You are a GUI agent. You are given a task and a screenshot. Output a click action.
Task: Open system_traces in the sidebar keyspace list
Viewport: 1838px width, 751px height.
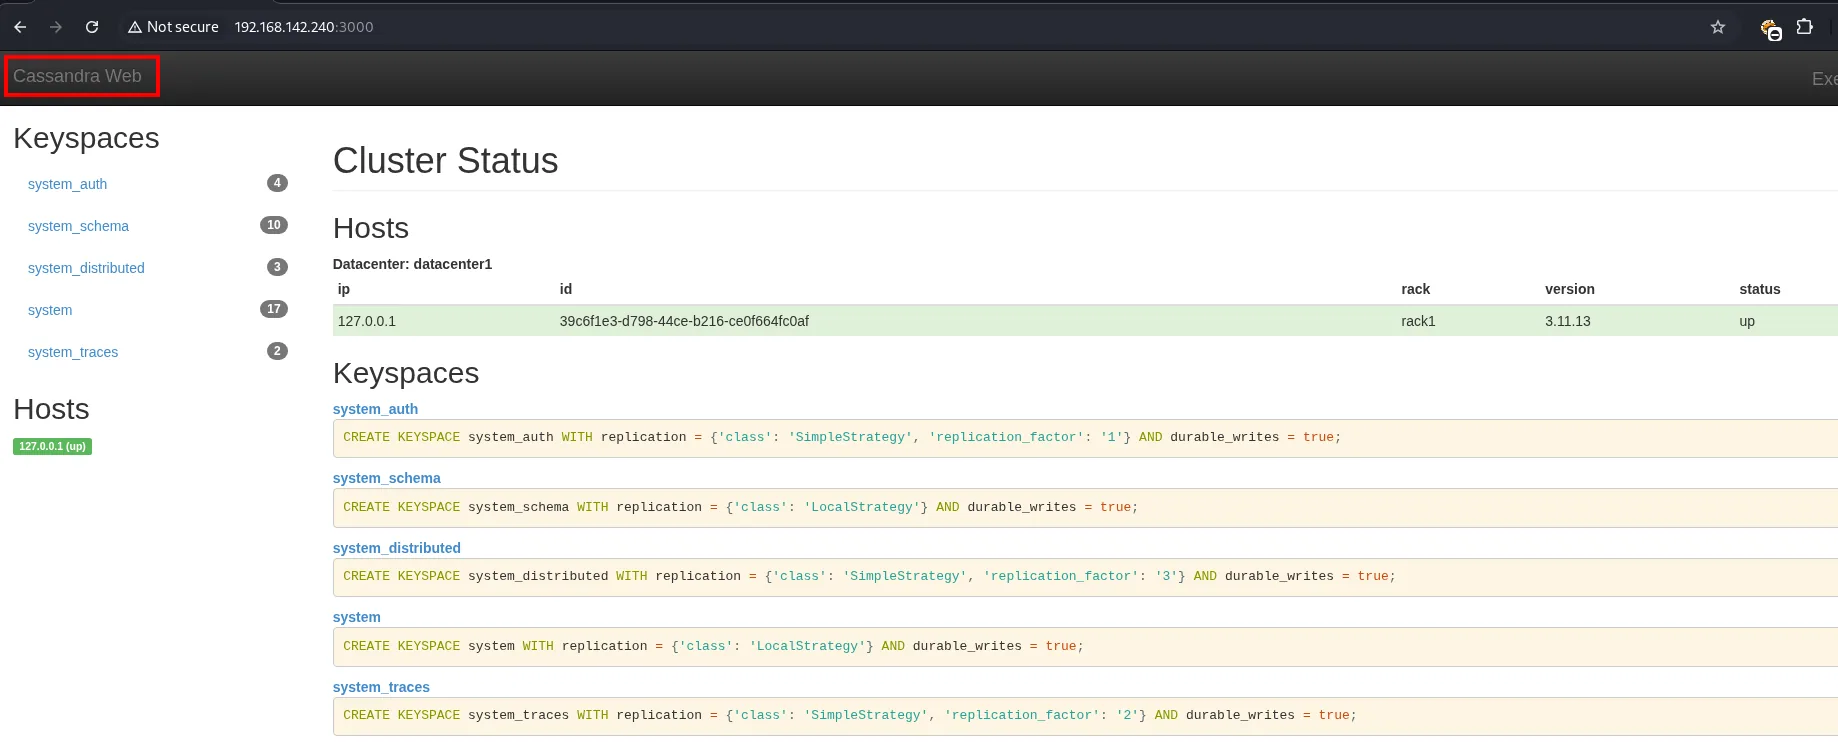(73, 352)
